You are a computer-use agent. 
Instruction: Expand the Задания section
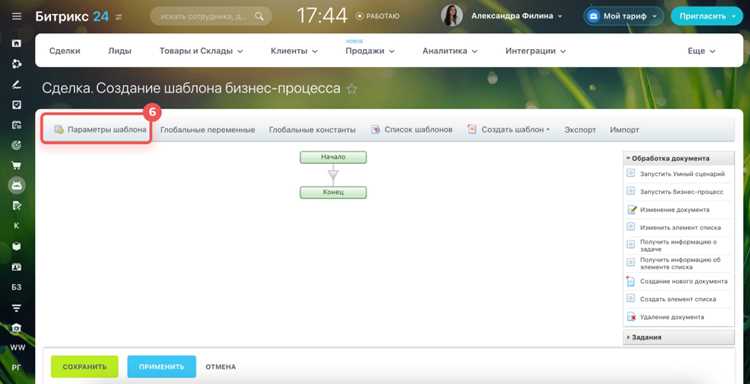[x=678, y=337]
